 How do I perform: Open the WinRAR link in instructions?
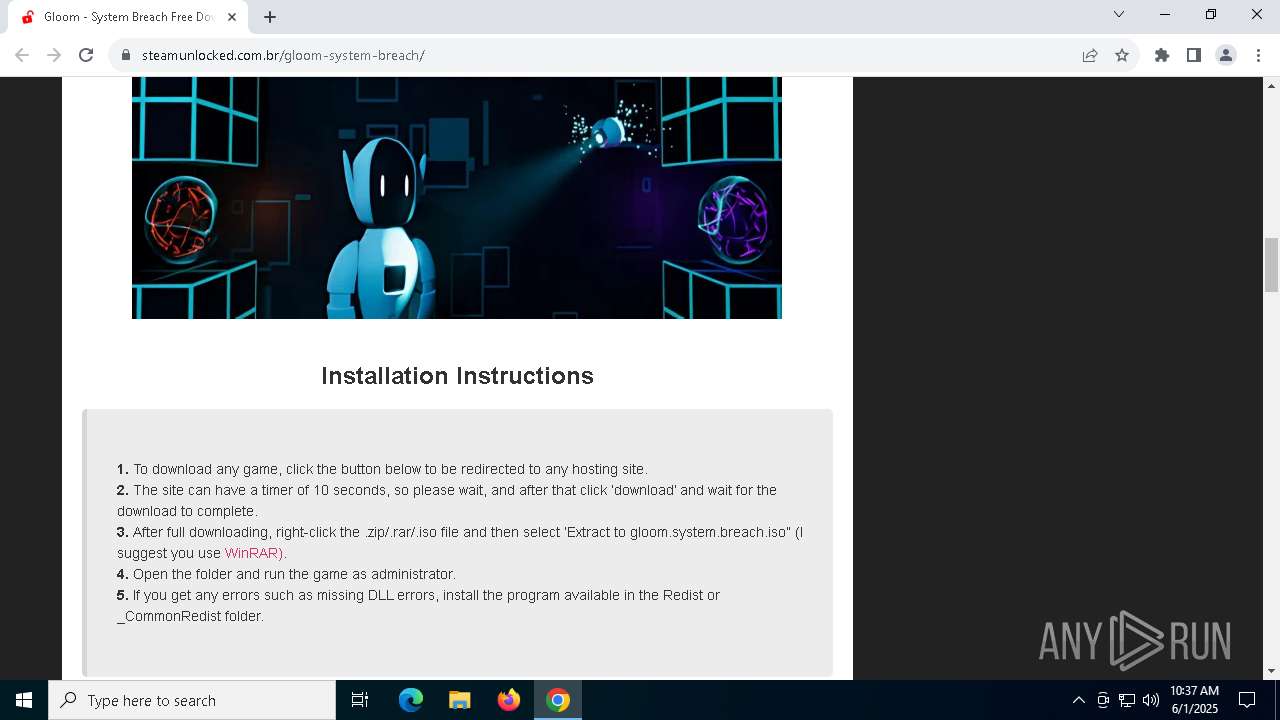coord(255,553)
